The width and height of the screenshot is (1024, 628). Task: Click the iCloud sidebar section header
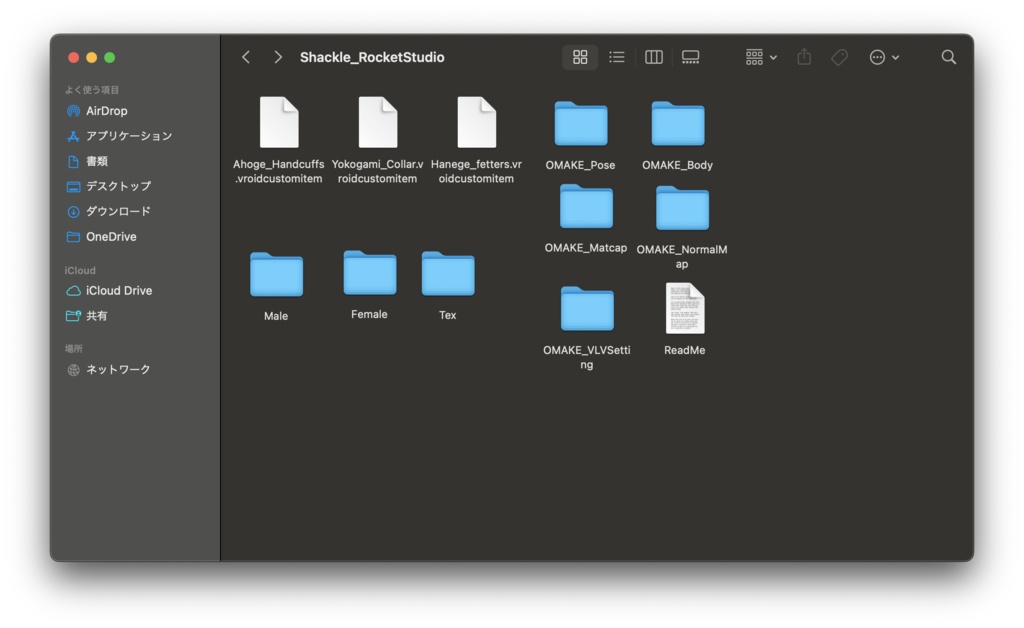point(80,270)
